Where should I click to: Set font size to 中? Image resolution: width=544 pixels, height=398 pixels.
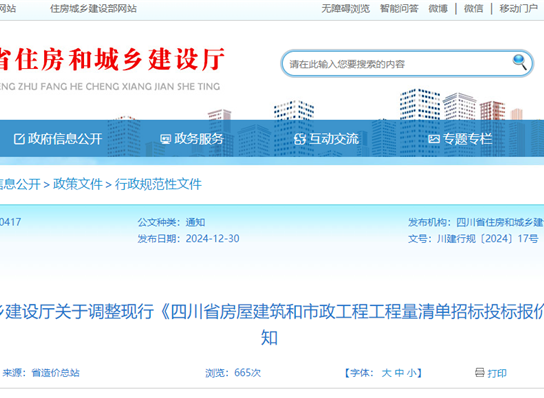pos(399,373)
